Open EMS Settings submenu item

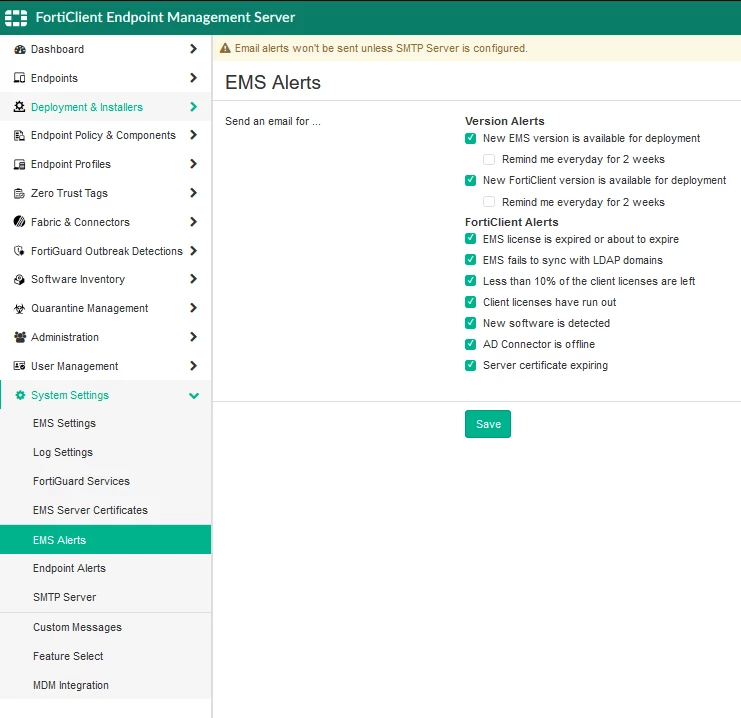105,424
